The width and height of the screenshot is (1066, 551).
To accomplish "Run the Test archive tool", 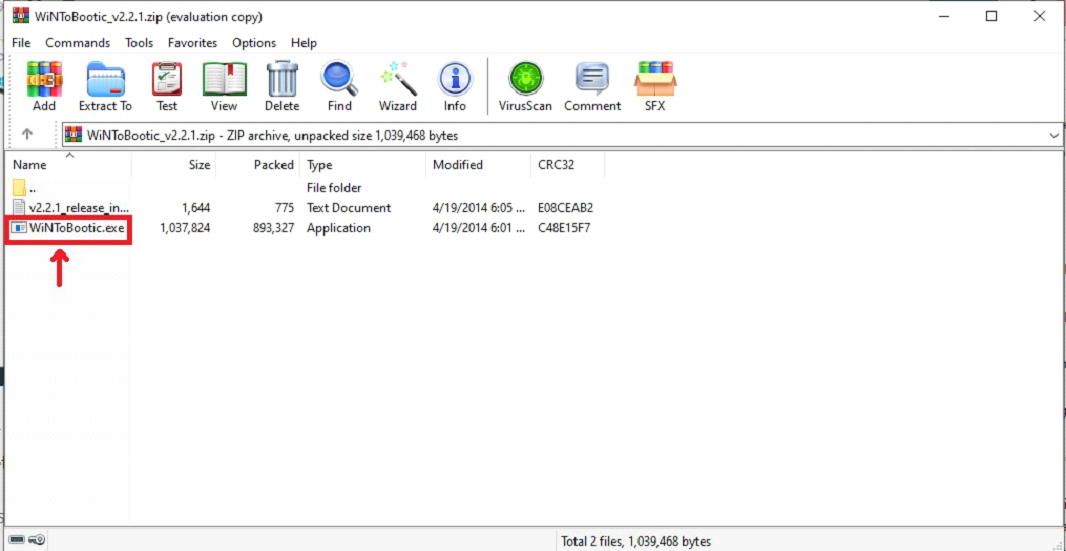I will 167,79.
